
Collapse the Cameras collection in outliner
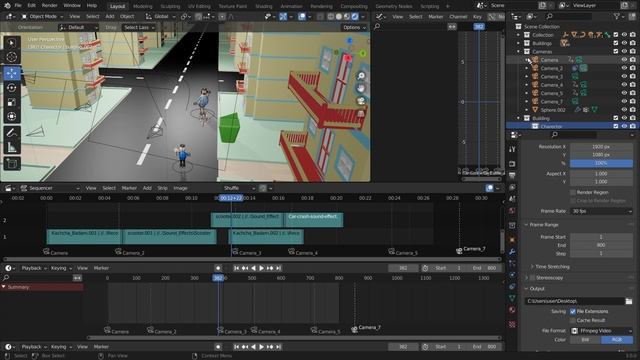tap(518, 52)
